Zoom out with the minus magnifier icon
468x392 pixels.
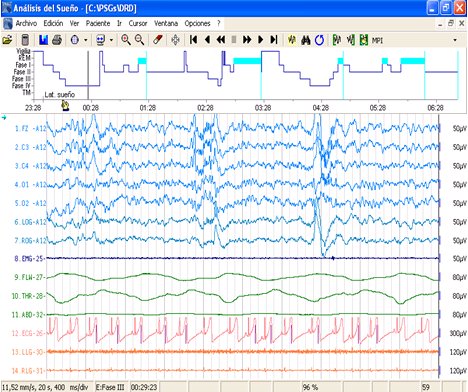pos(139,40)
